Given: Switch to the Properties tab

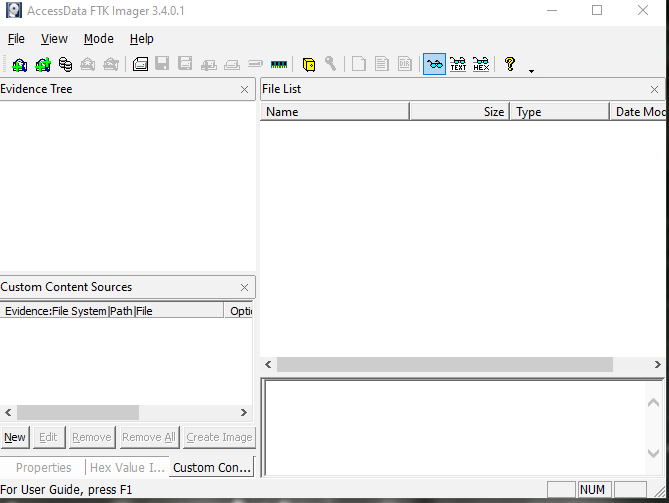Looking at the screenshot, I should pyautogui.click(x=43, y=468).
